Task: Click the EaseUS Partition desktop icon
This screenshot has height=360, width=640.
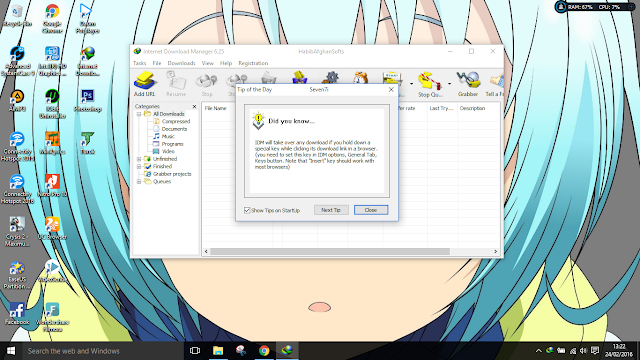Action: (x=17, y=274)
